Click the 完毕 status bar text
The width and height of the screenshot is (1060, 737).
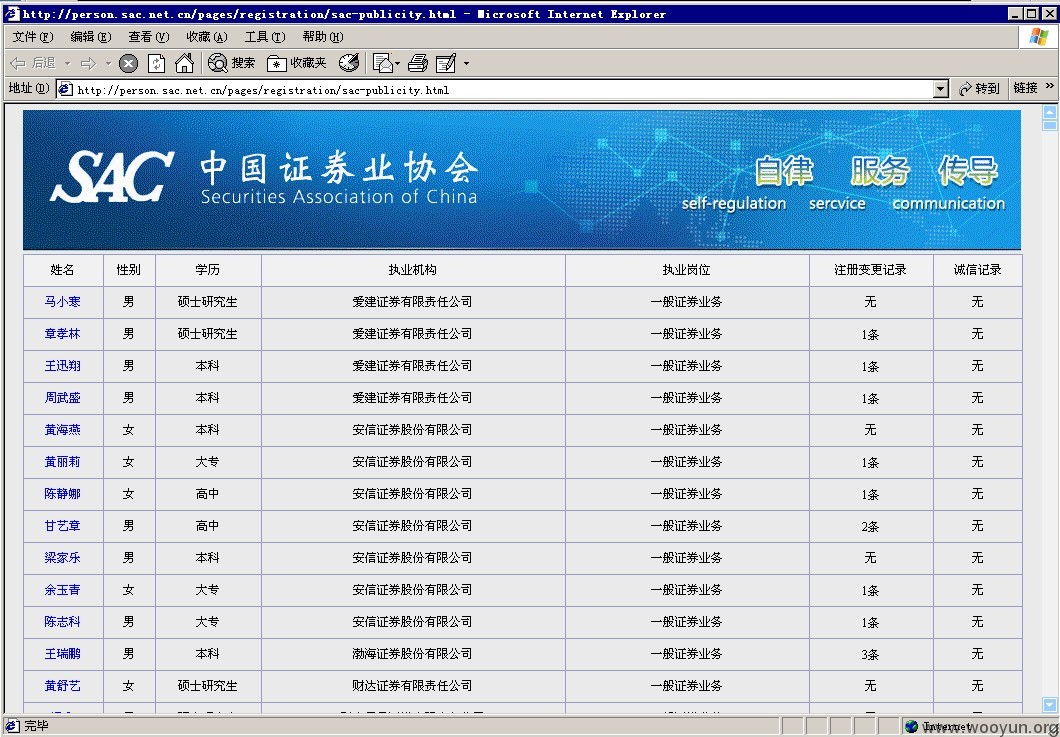[36, 726]
